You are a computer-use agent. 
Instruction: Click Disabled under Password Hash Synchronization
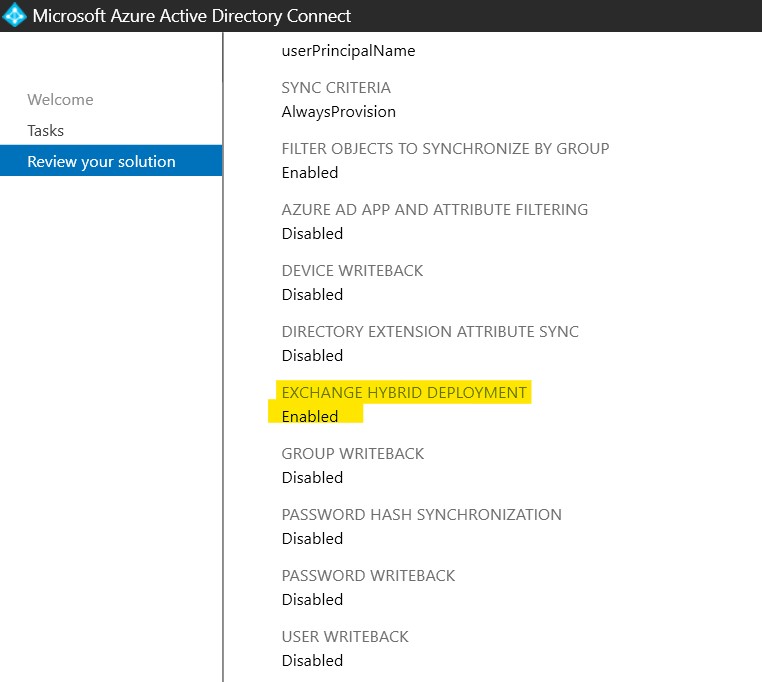(312, 539)
